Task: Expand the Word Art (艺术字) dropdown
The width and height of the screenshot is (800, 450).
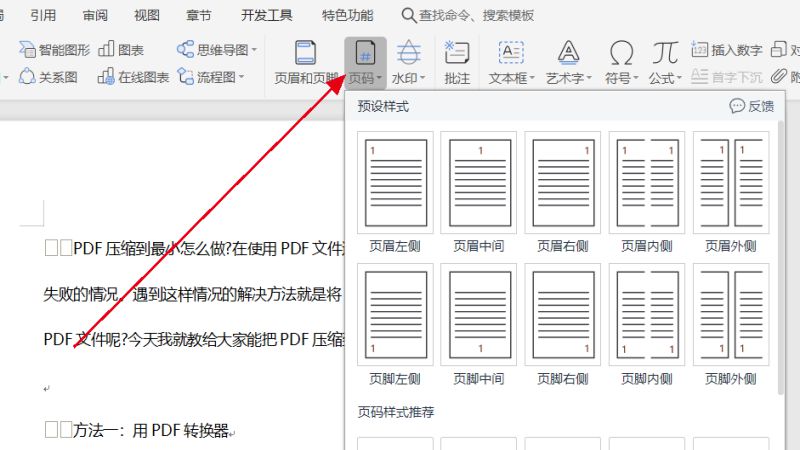Action: pyautogui.click(x=569, y=77)
